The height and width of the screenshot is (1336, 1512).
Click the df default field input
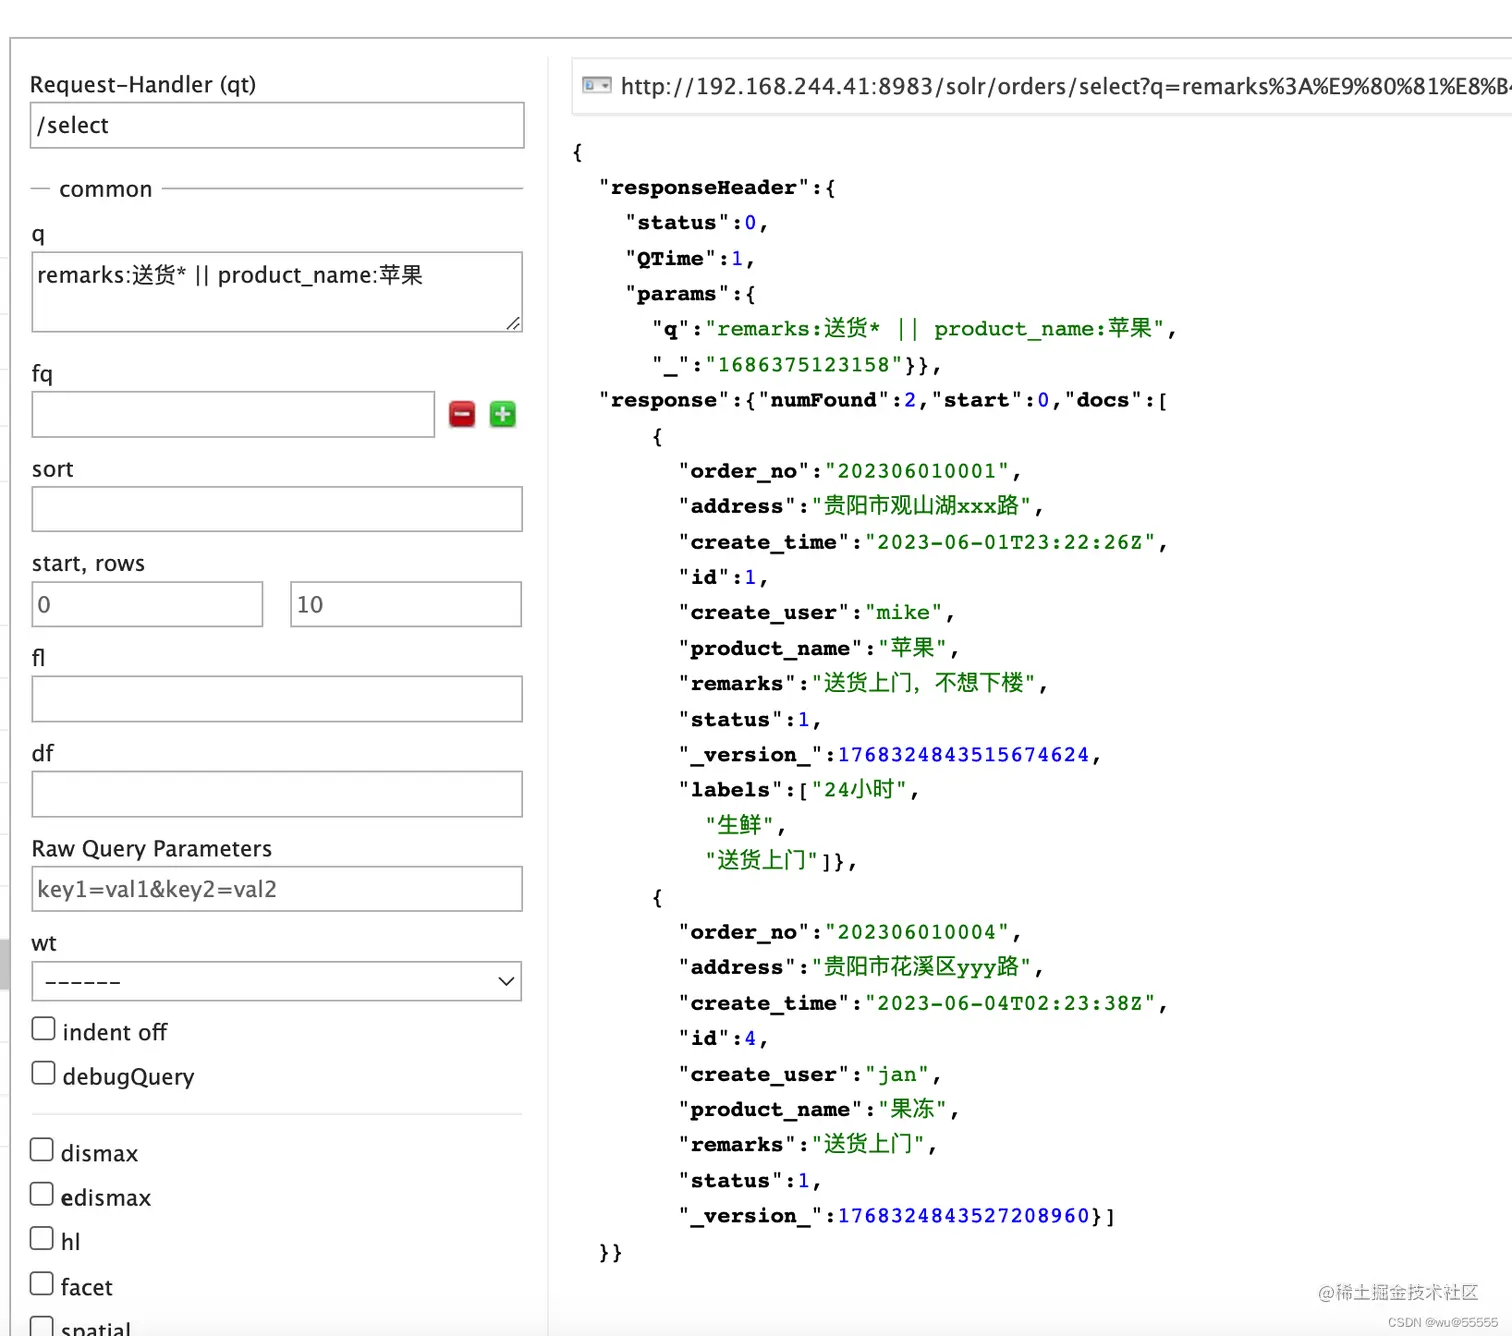(x=277, y=794)
